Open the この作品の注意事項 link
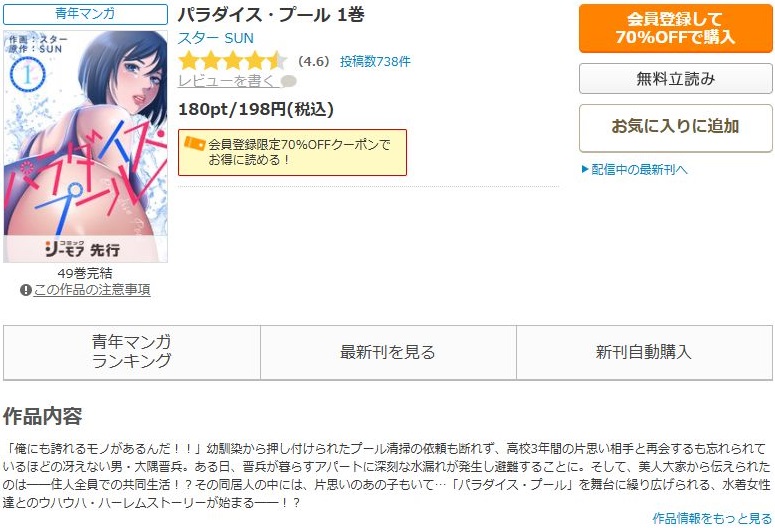775x528 pixels. pyautogui.click(x=92, y=290)
